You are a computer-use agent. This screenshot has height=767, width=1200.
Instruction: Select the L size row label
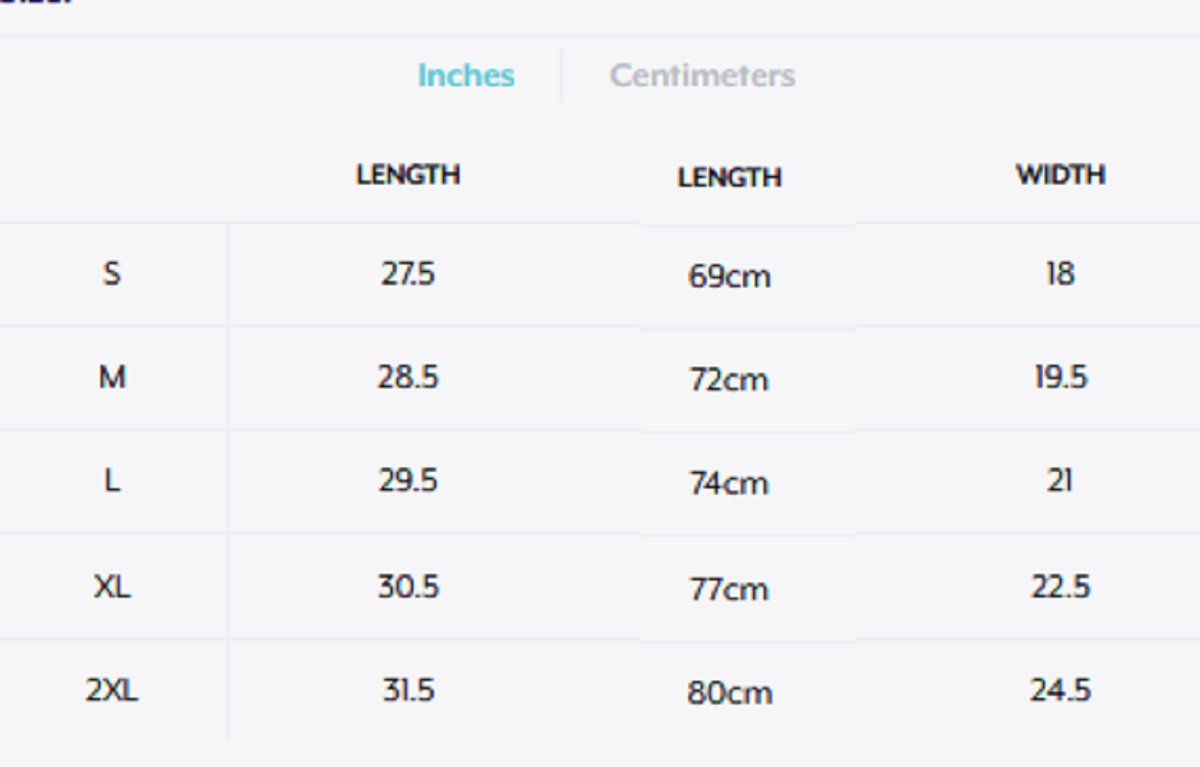(x=112, y=481)
